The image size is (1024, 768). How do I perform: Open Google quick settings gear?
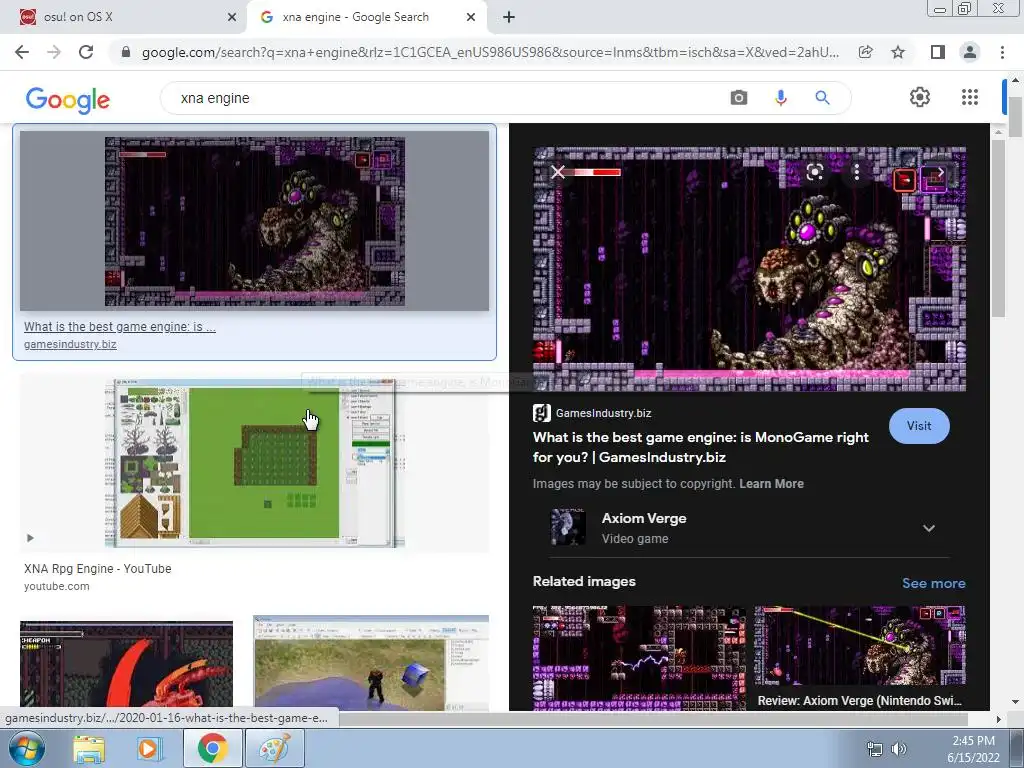click(x=920, y=97)
